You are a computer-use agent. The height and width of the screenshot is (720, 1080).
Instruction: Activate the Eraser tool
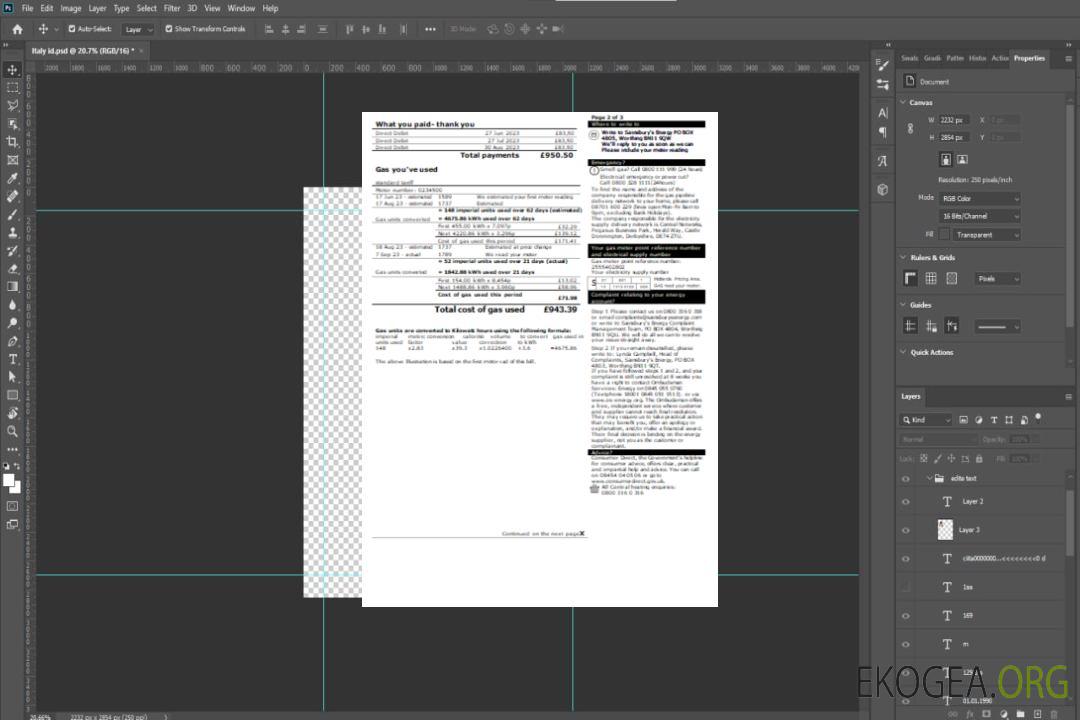coord(13,268)
